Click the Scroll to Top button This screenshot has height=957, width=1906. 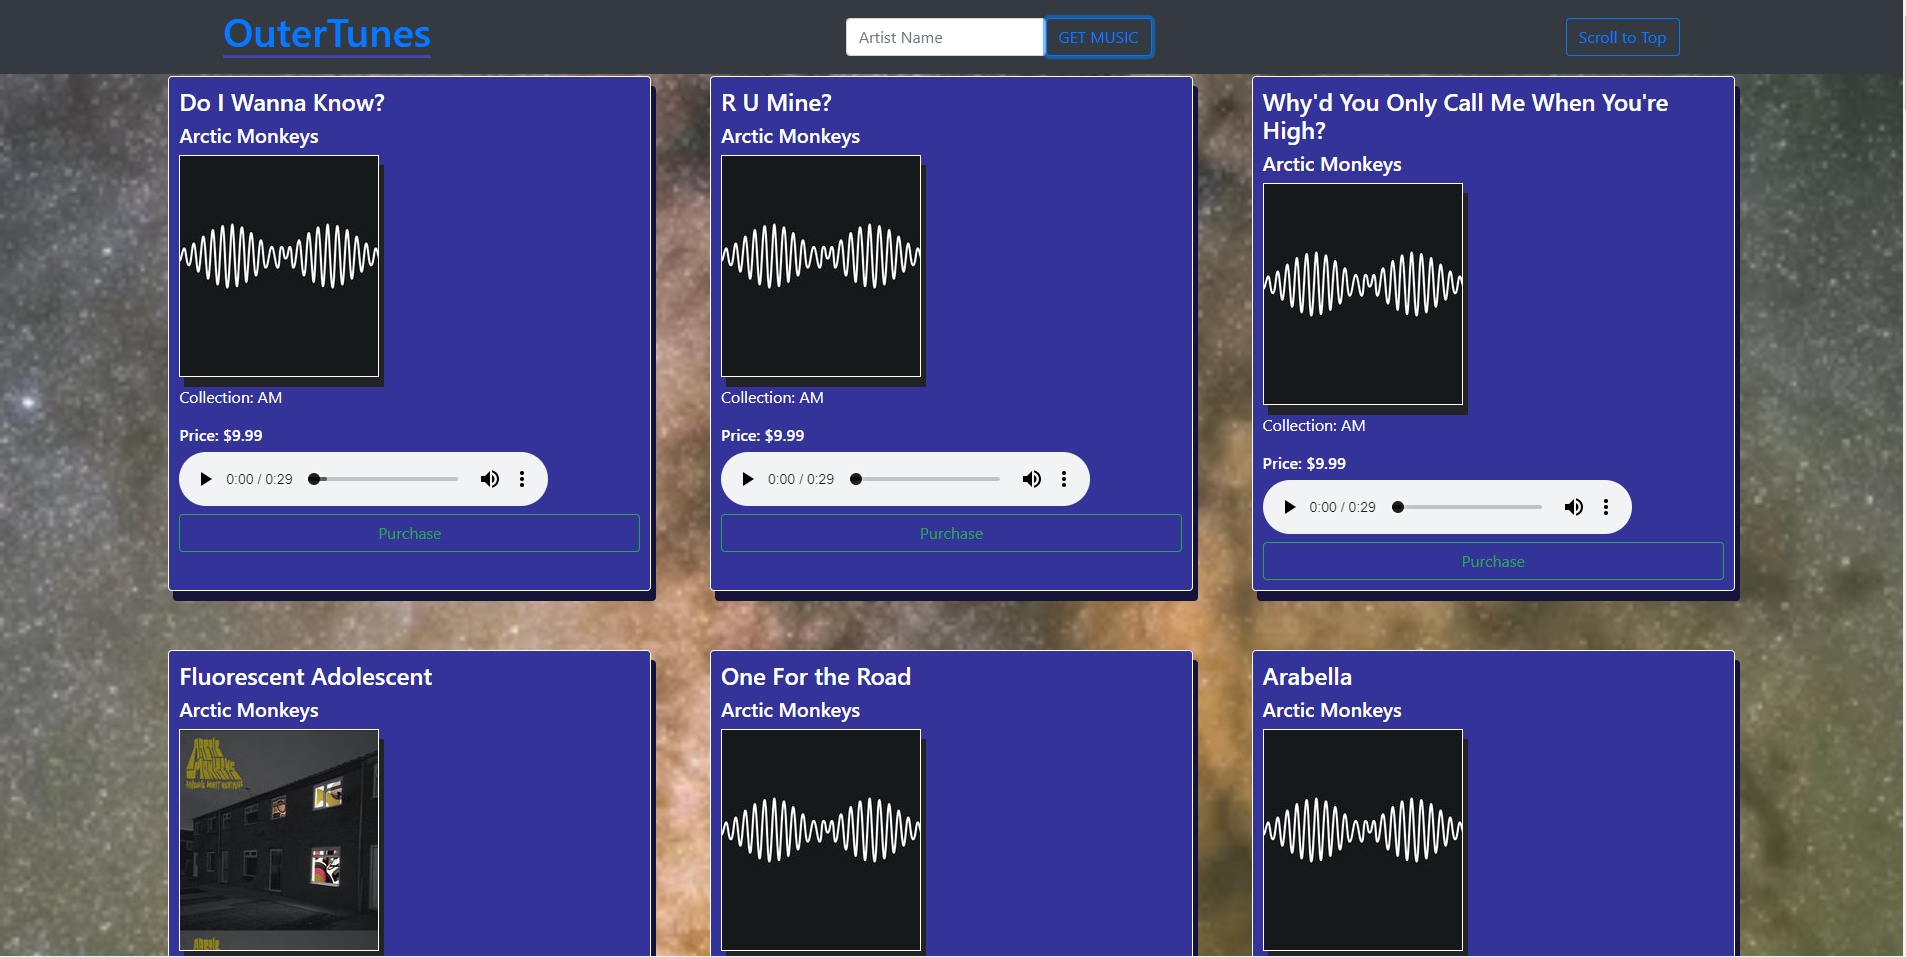[1622, 37]
